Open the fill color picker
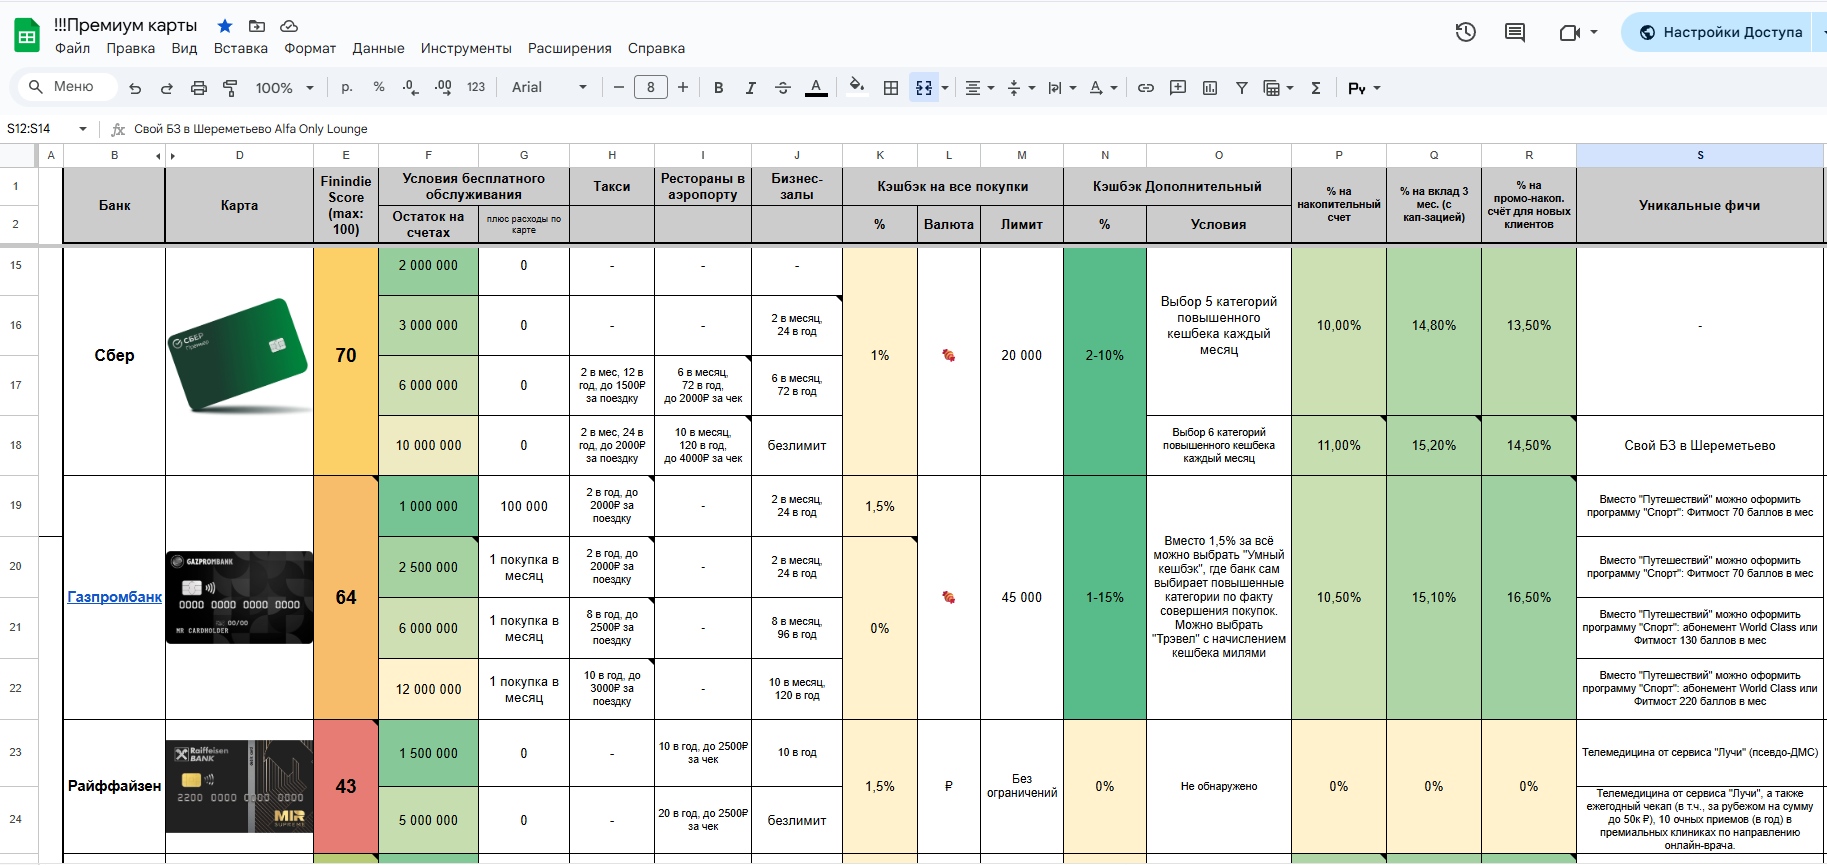 [856, 87]
